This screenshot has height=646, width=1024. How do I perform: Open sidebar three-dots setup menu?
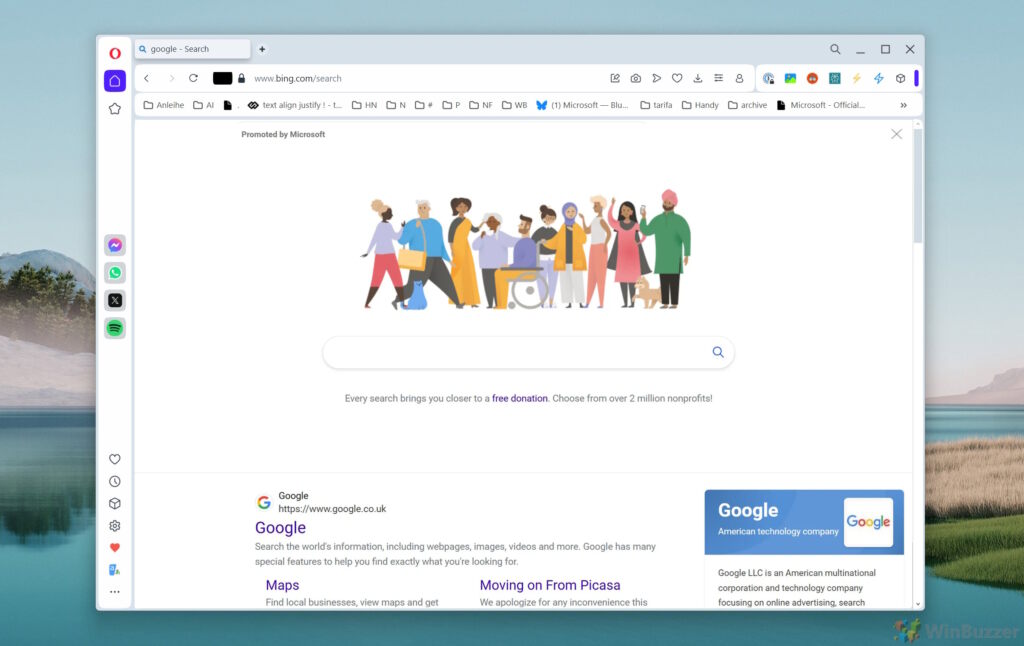(x=115, y=592)
